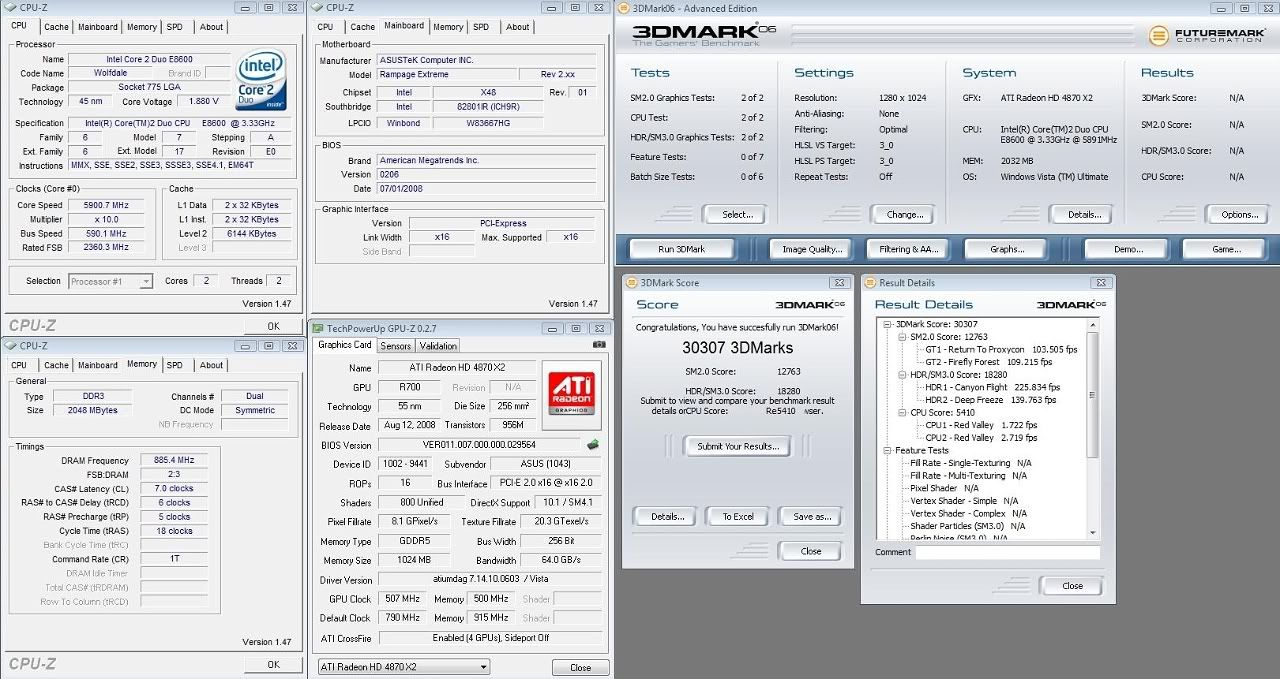Collapse the HDR/SM3.0 Score tree node

click(x=902, y=375)
